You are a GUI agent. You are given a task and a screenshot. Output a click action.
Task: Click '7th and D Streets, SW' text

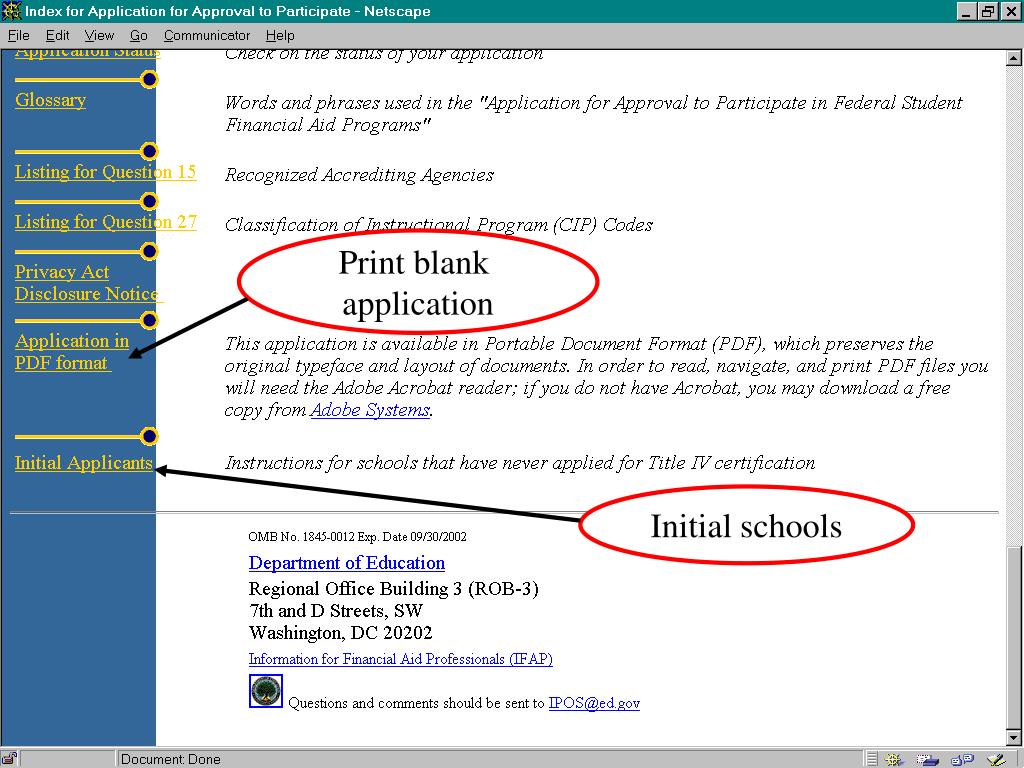(336, 611)
